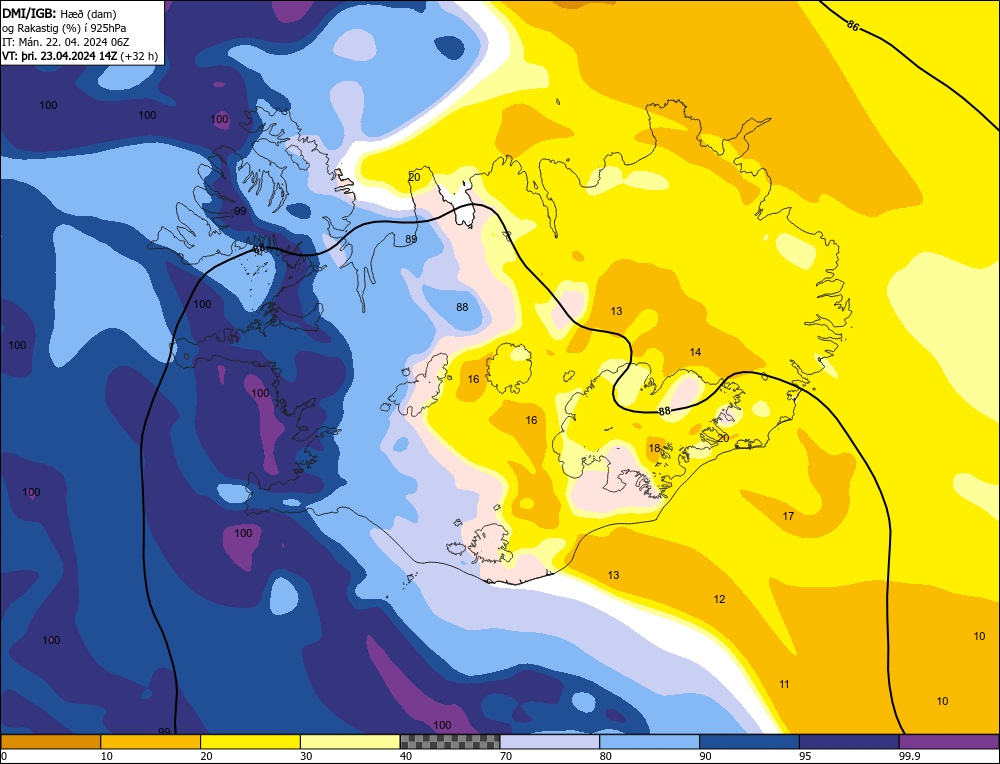Viewport: 1000px width, 764px height.
Task: Select the dark indigo 95–99.9 legend swatch
Action: 849,742
